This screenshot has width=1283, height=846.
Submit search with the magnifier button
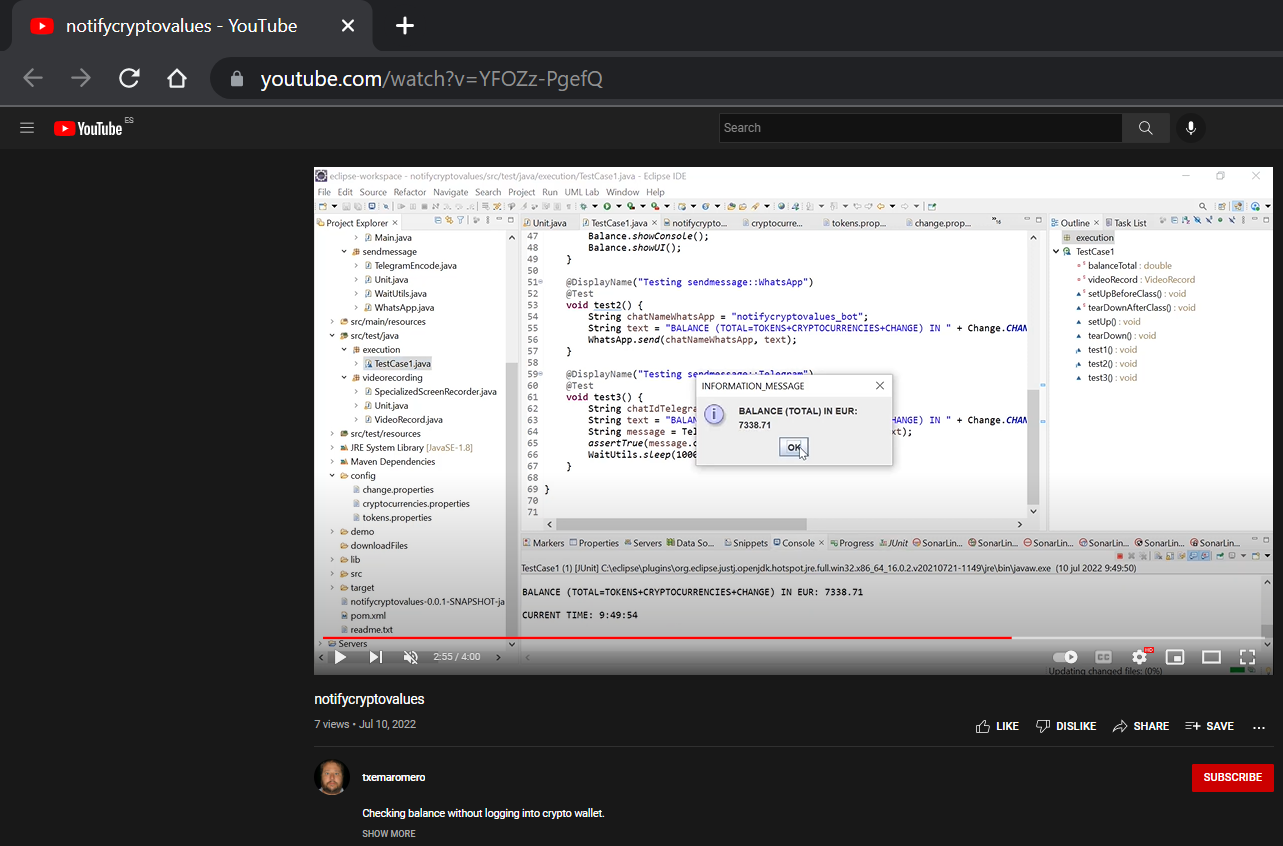click(1145, 128)
